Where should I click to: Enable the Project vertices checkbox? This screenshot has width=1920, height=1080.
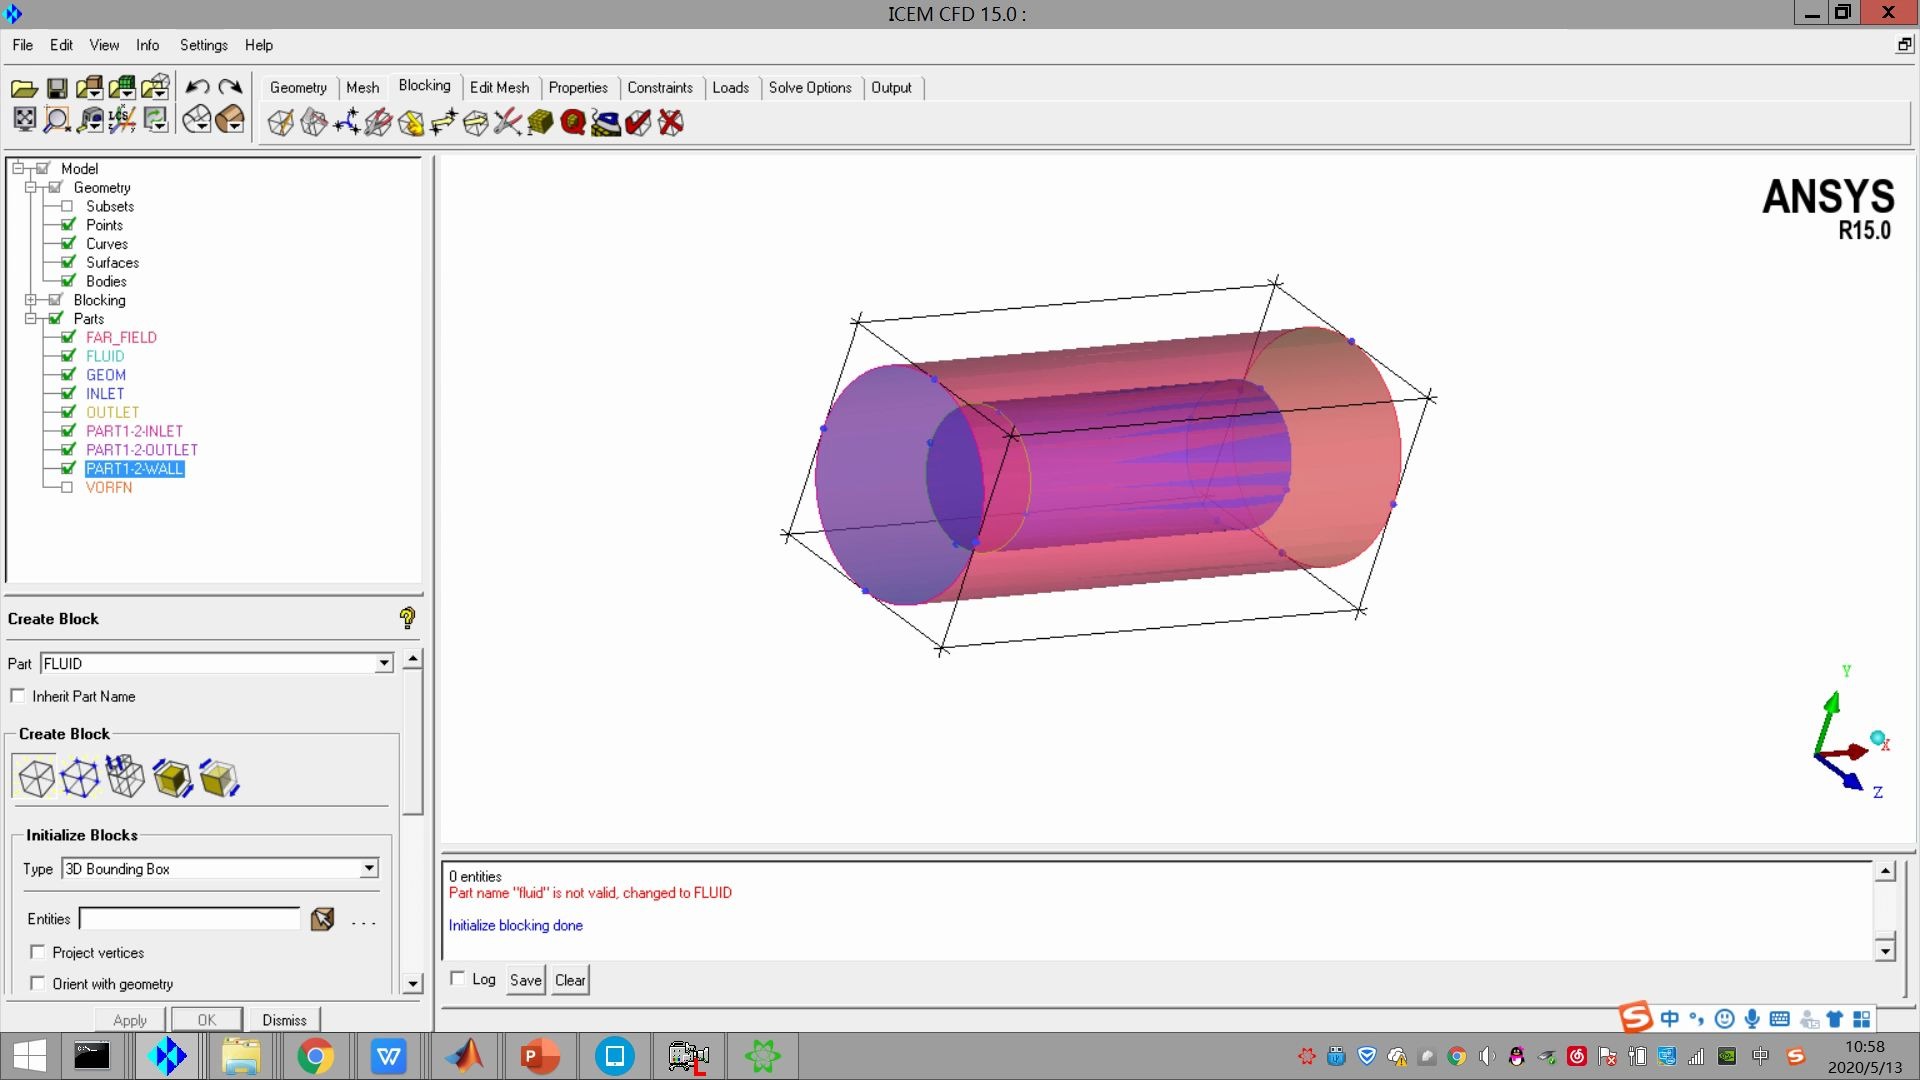[x=38, y=952]
